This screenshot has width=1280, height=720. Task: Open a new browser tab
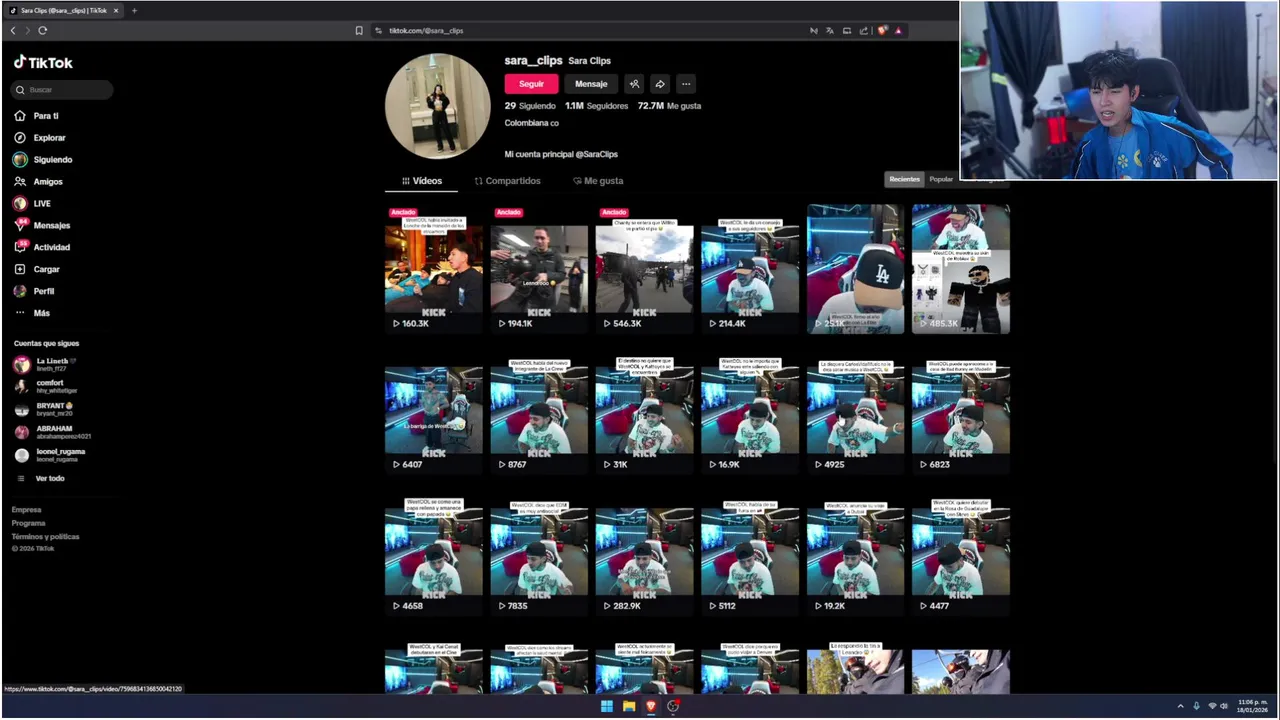tap(134, 11)
